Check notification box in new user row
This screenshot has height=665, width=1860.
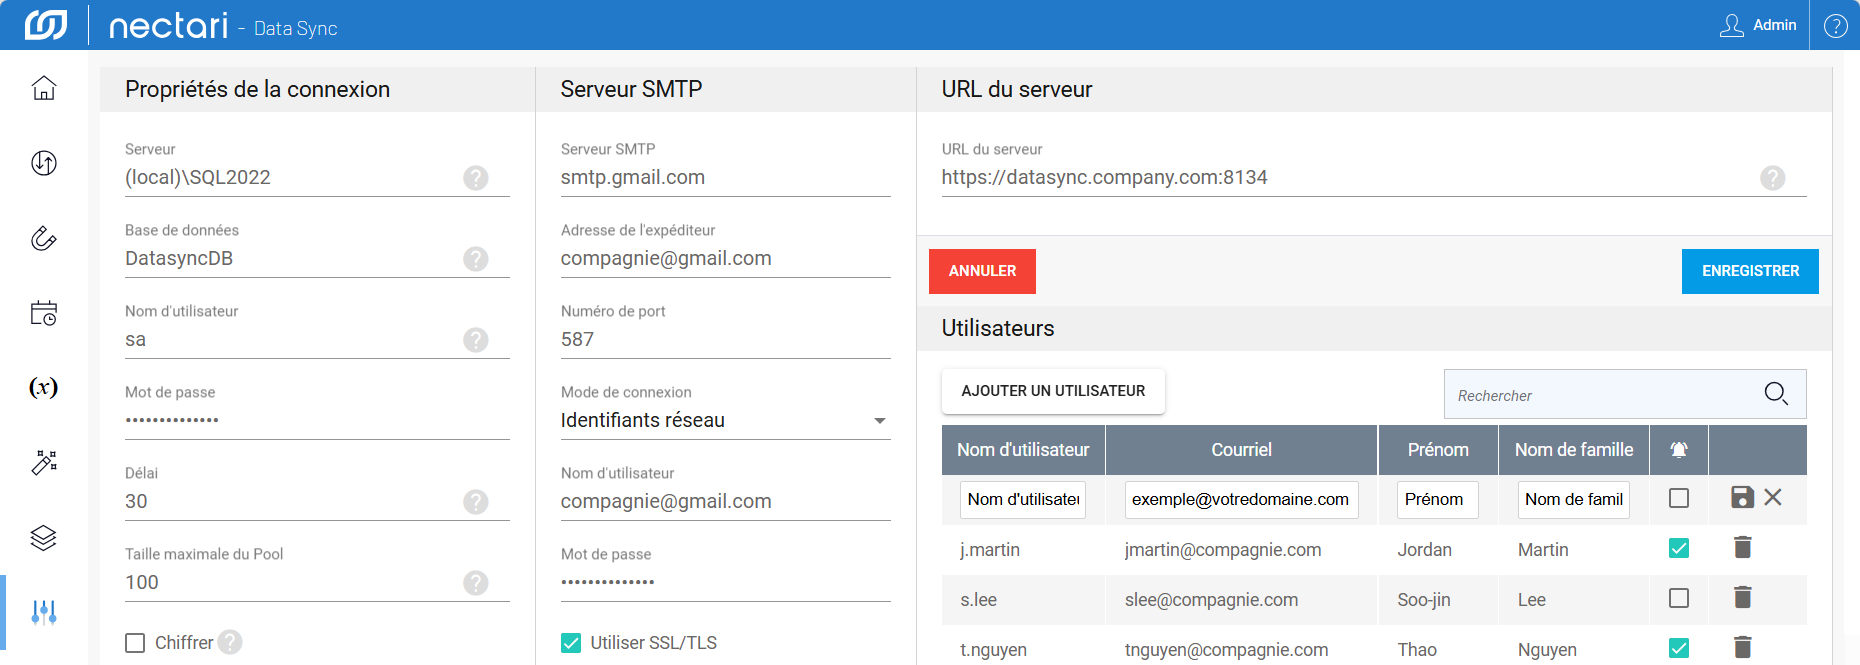1679,498
